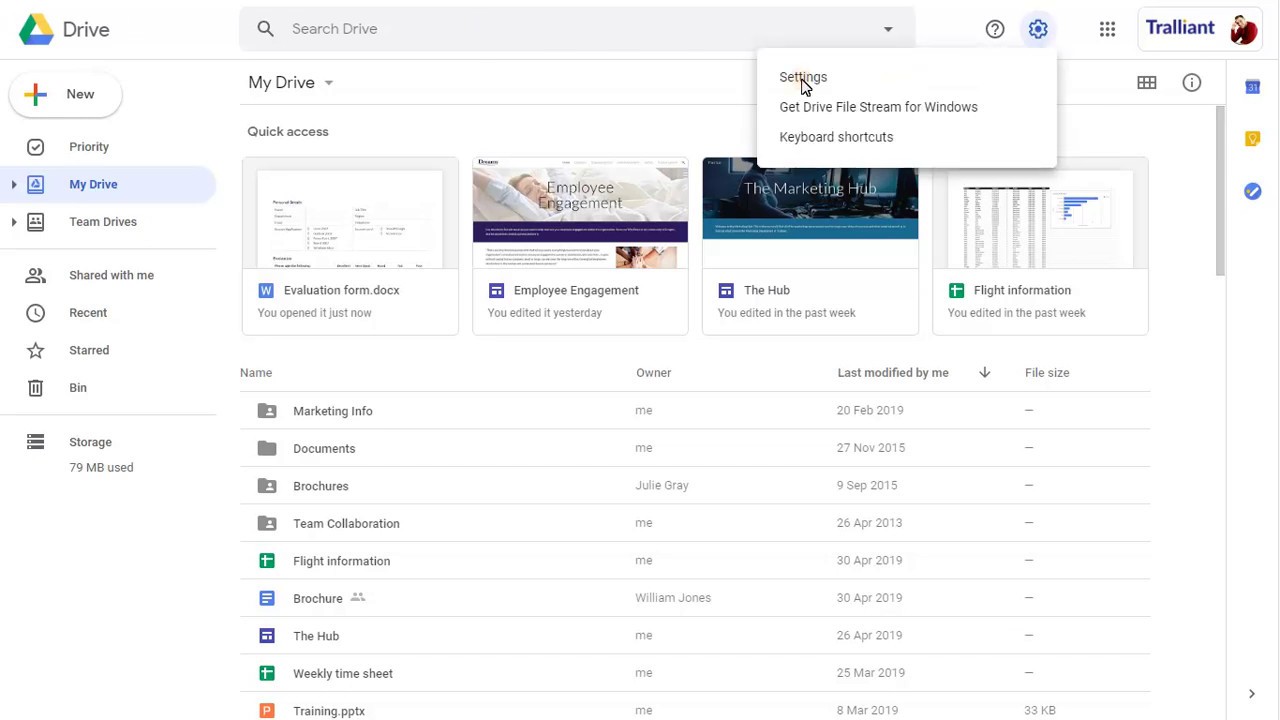
Task: Click the Storage icon in sidebar
Action: tap(35, 442)
